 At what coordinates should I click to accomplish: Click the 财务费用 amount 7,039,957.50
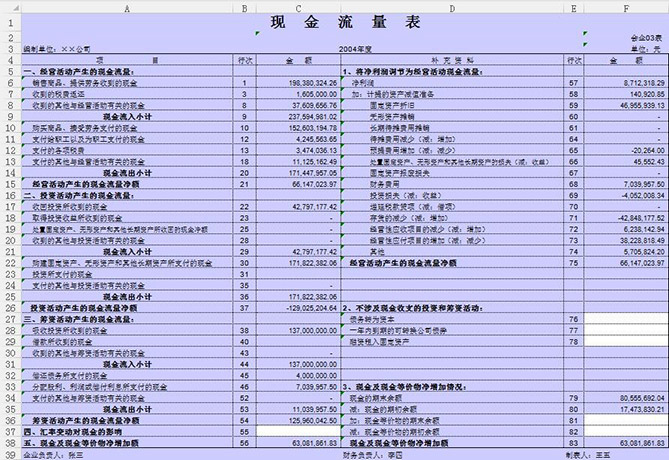pos(626,184)
